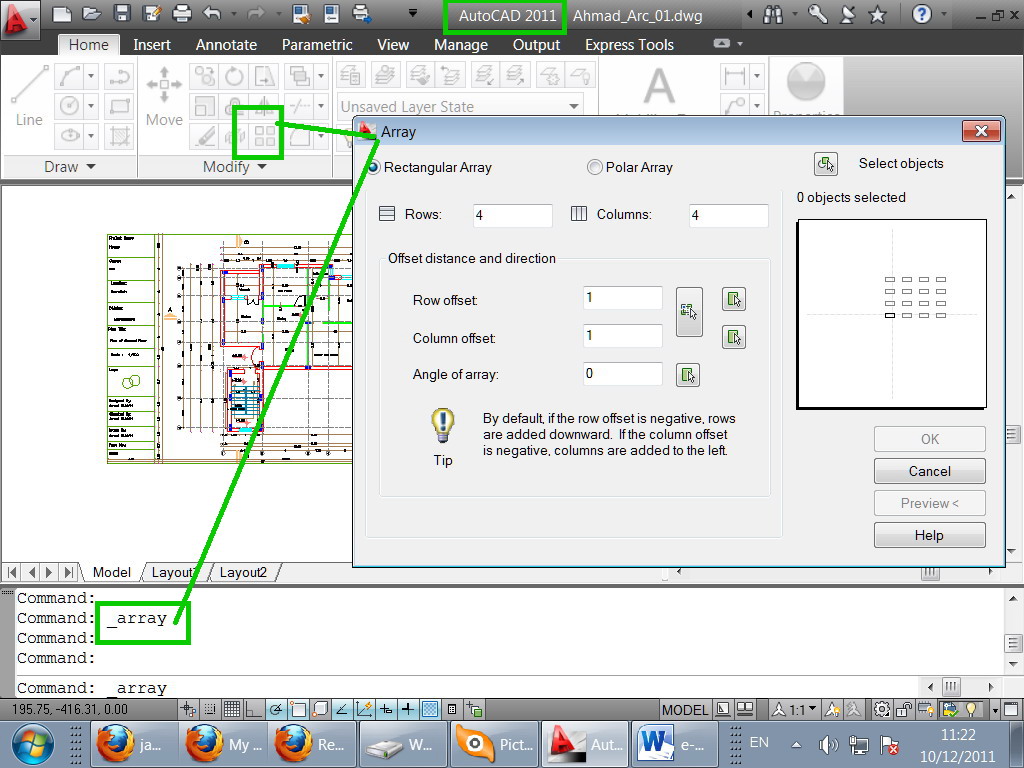Open the AutoCAD application menu button

pos(18,18)
